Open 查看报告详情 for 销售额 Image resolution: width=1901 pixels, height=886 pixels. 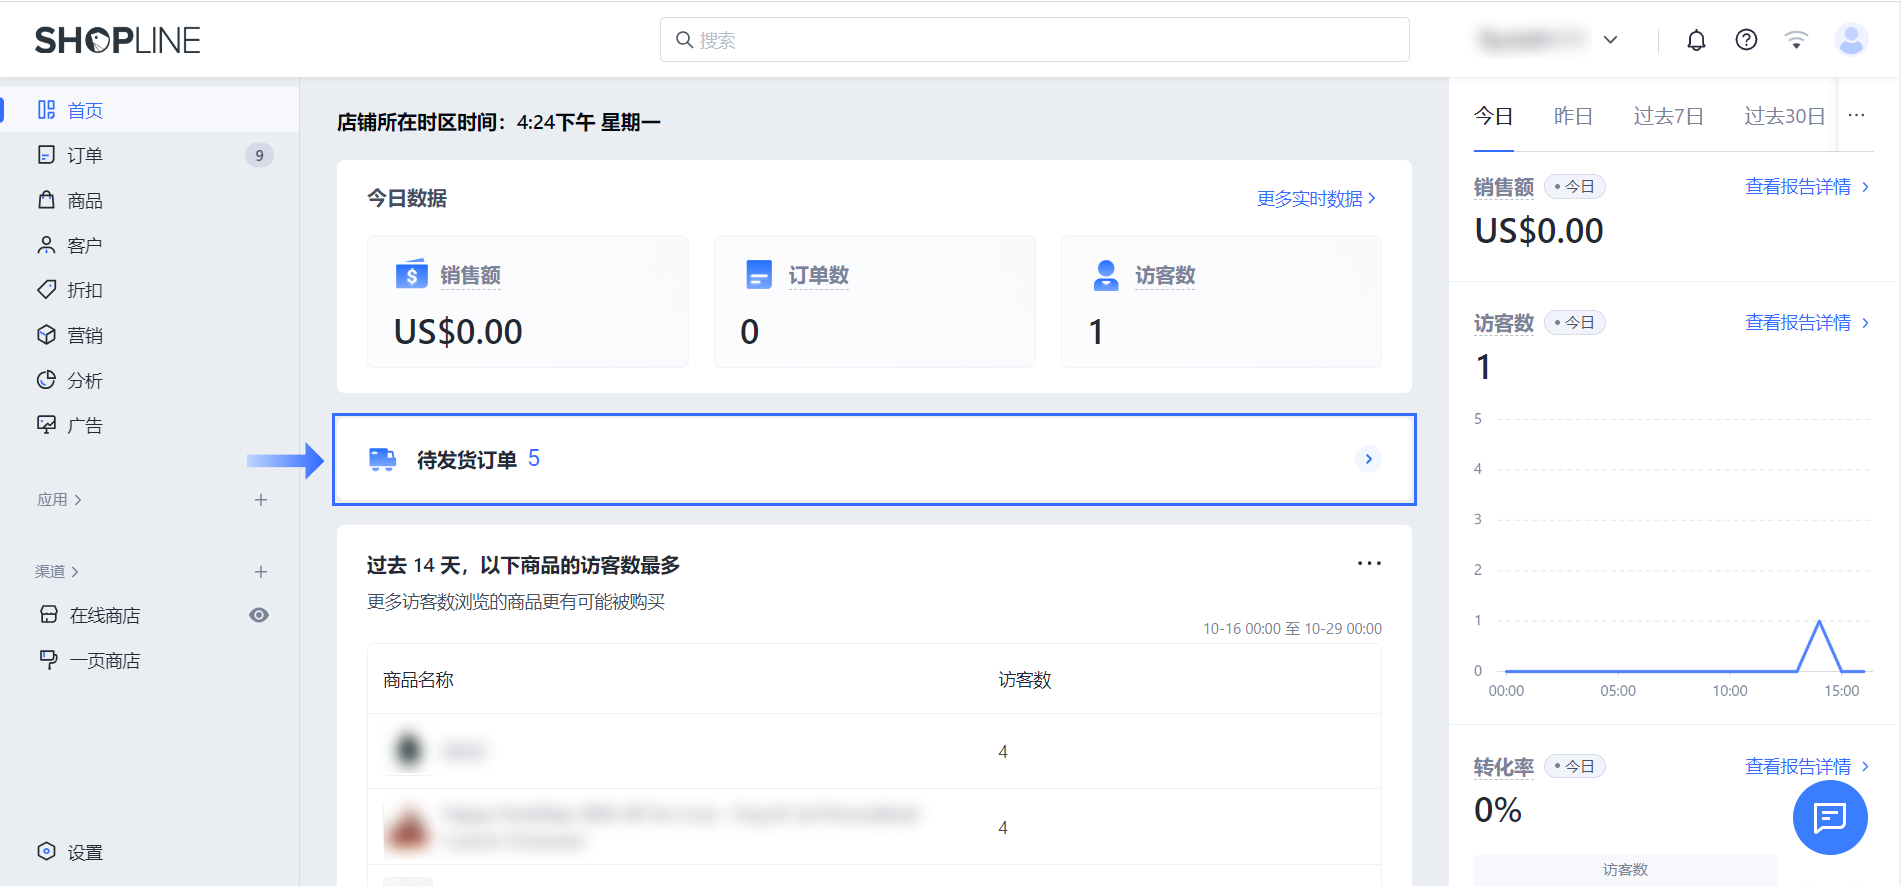coord(1806,187)
